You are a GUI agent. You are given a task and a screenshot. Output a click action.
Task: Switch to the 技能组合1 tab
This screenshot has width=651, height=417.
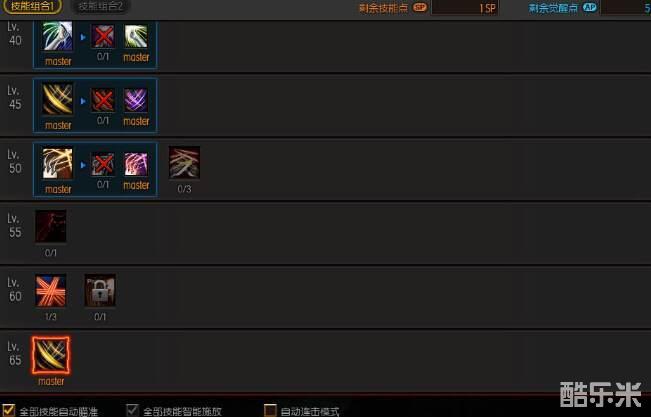[x=32, y=6]
